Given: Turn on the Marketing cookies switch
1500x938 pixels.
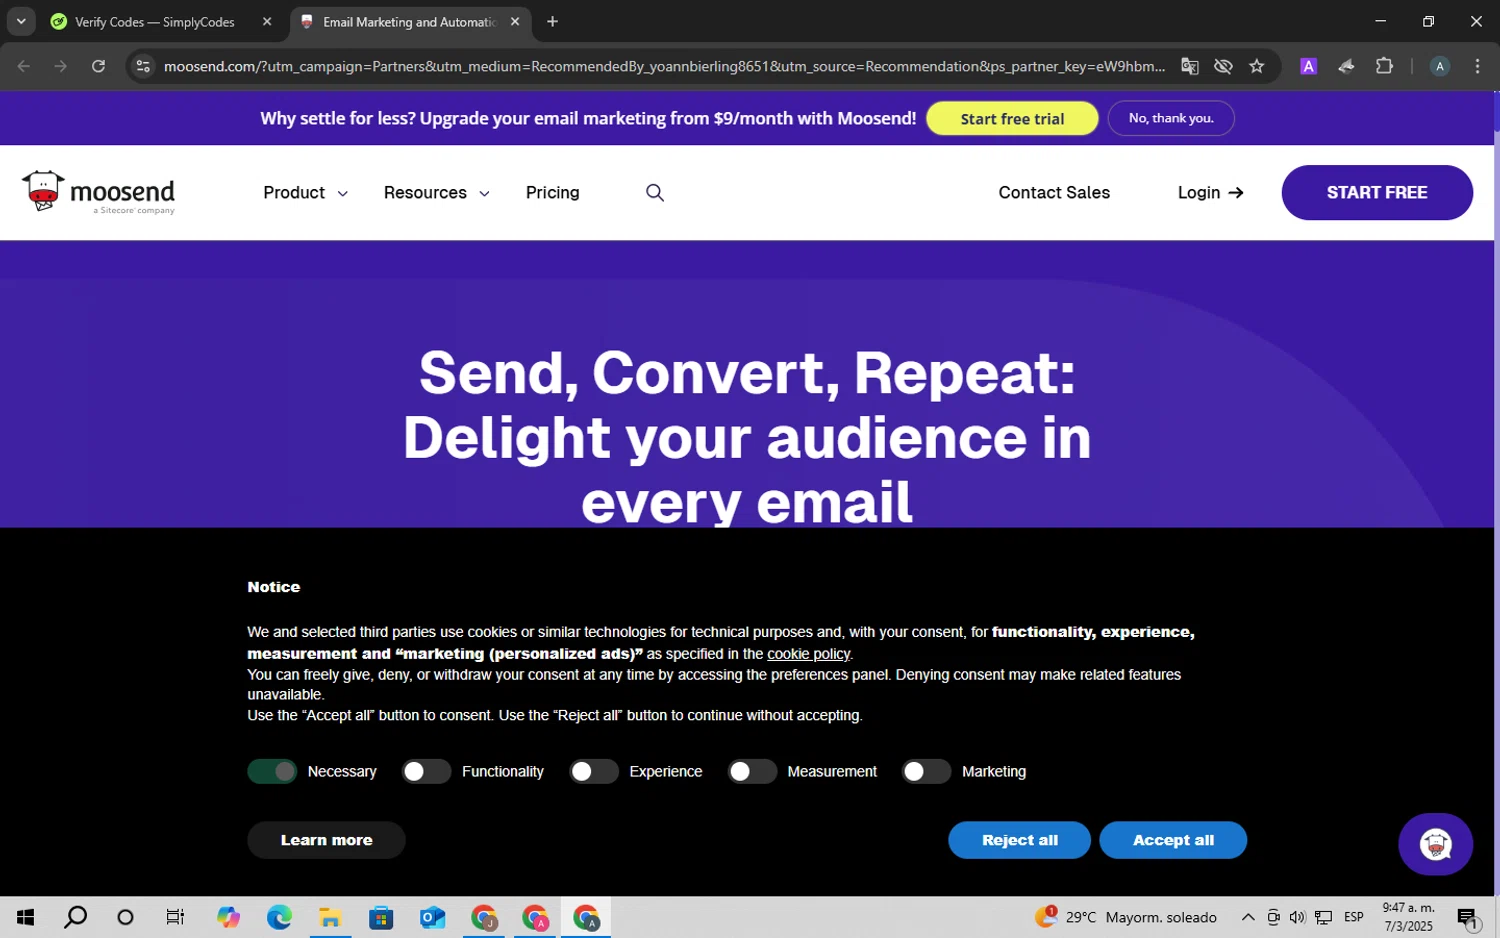Looking at the screenshot, I should (926, 771).
